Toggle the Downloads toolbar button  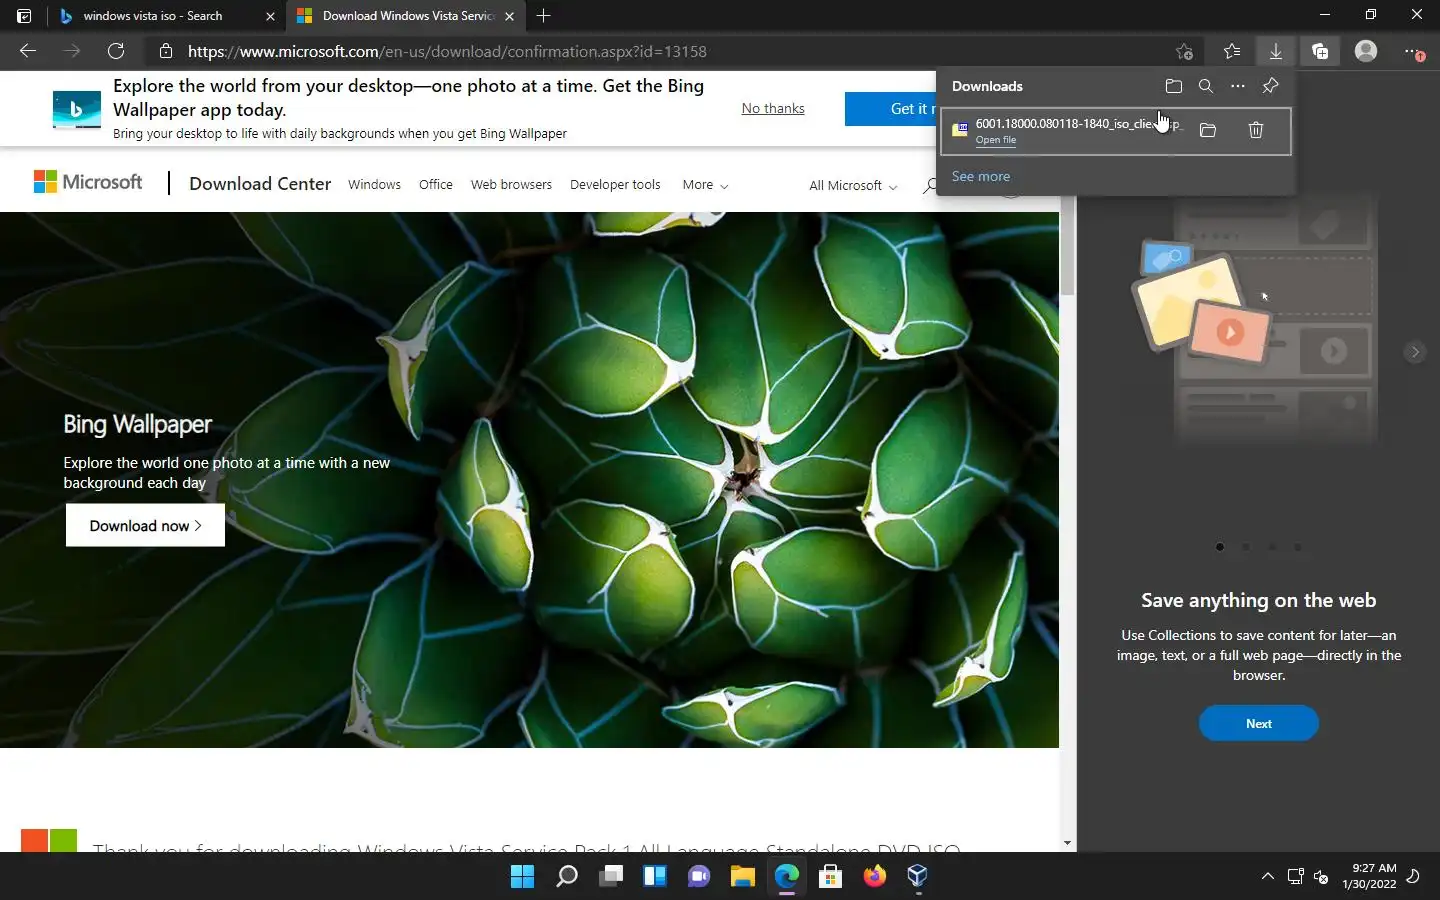coord(1276,51)
